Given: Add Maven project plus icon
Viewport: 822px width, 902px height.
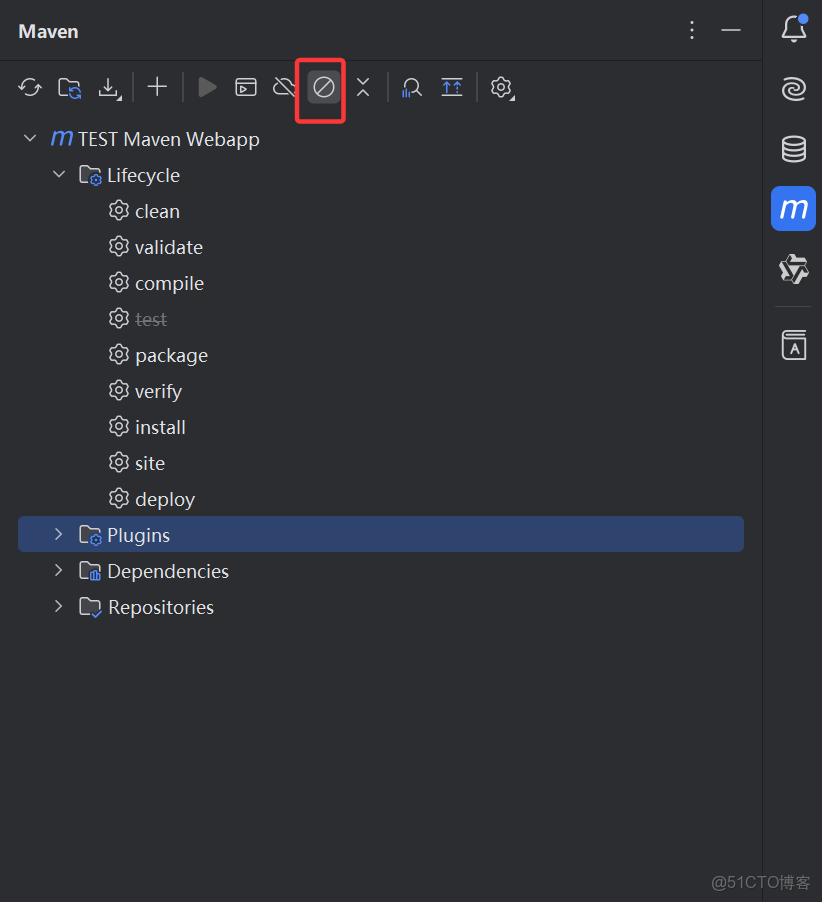Looking at the screenshot, I should pos(157,87).
